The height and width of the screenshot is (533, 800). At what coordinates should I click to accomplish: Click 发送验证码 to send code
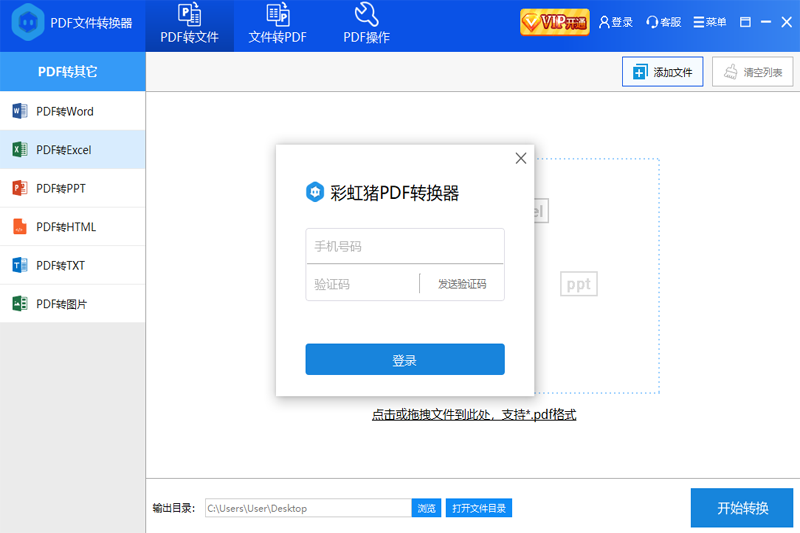point(462,284)
